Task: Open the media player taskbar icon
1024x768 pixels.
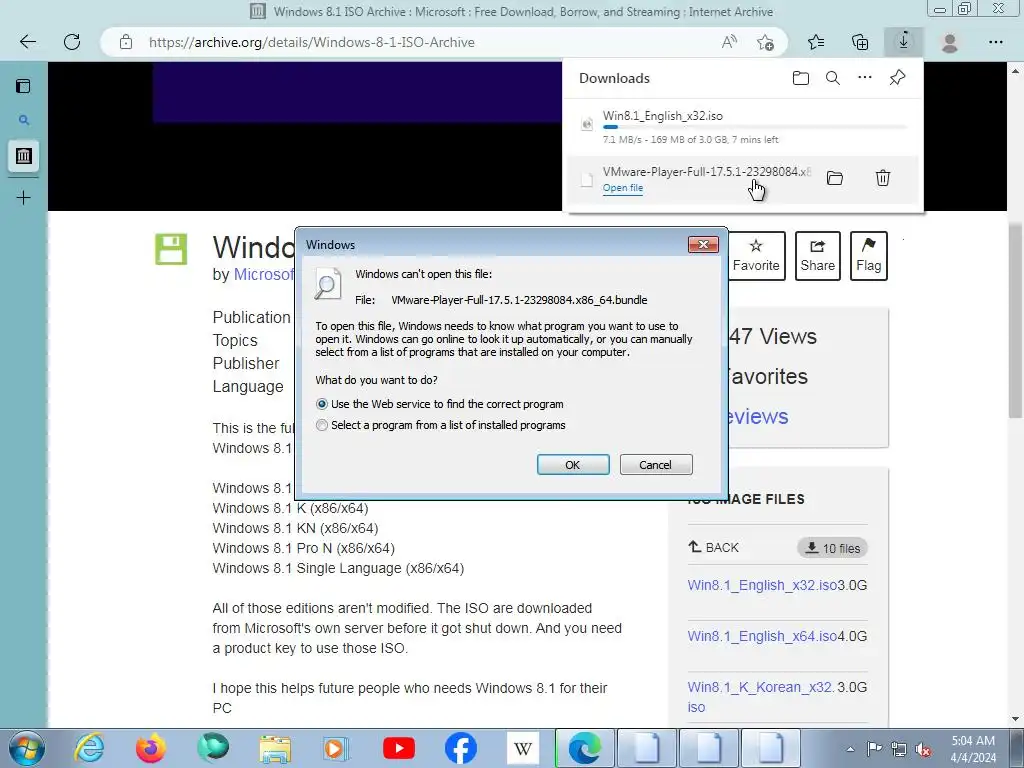Action: (x=337, y=748)
